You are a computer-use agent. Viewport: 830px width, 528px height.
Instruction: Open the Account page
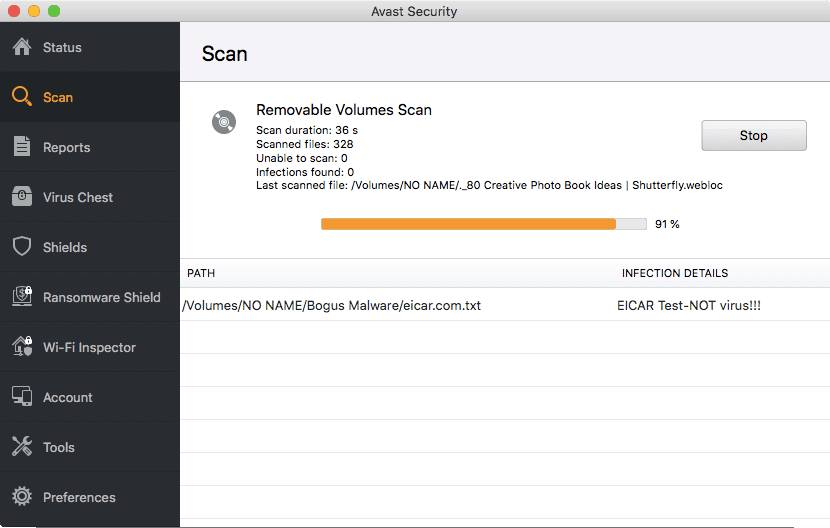(x=90, y=397)
